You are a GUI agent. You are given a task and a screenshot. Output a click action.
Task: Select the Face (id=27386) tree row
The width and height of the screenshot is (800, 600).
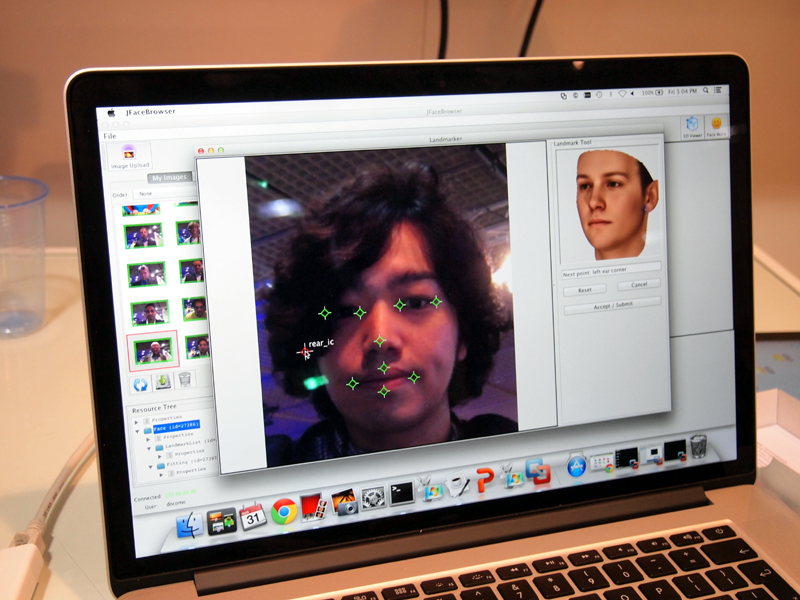point(176,427)
